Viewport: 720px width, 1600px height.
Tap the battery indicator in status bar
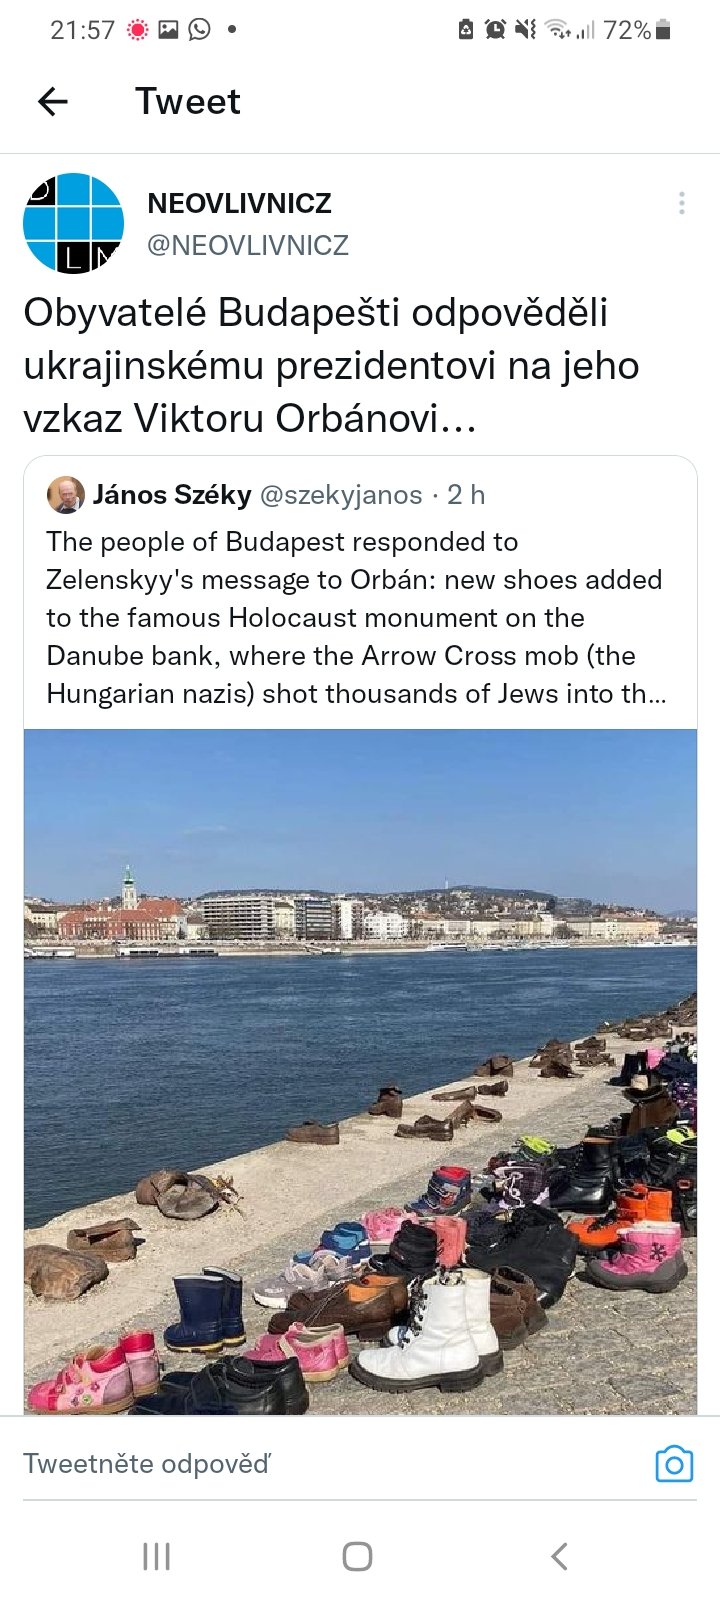tap(662, 30)
